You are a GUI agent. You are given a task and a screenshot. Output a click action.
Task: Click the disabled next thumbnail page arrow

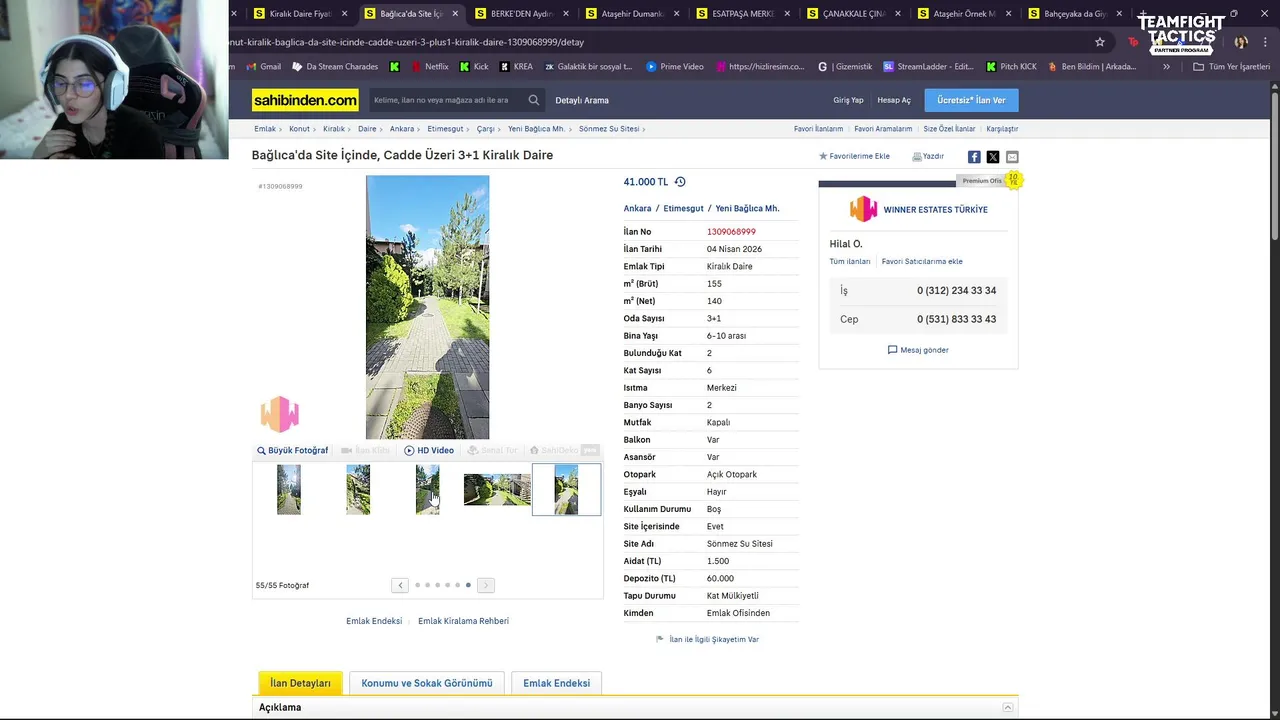(x=486, y=585)
